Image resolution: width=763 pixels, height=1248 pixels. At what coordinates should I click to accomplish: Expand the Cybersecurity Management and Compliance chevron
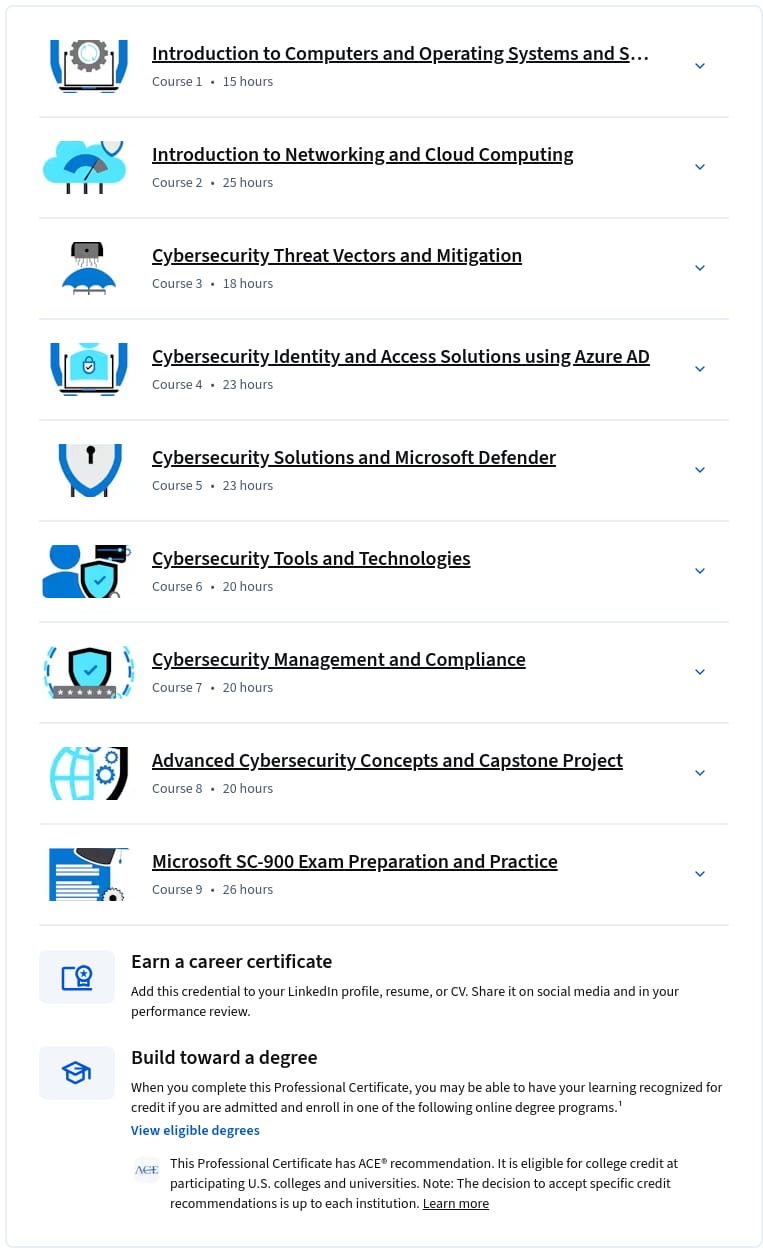click(x=700, y=672)
